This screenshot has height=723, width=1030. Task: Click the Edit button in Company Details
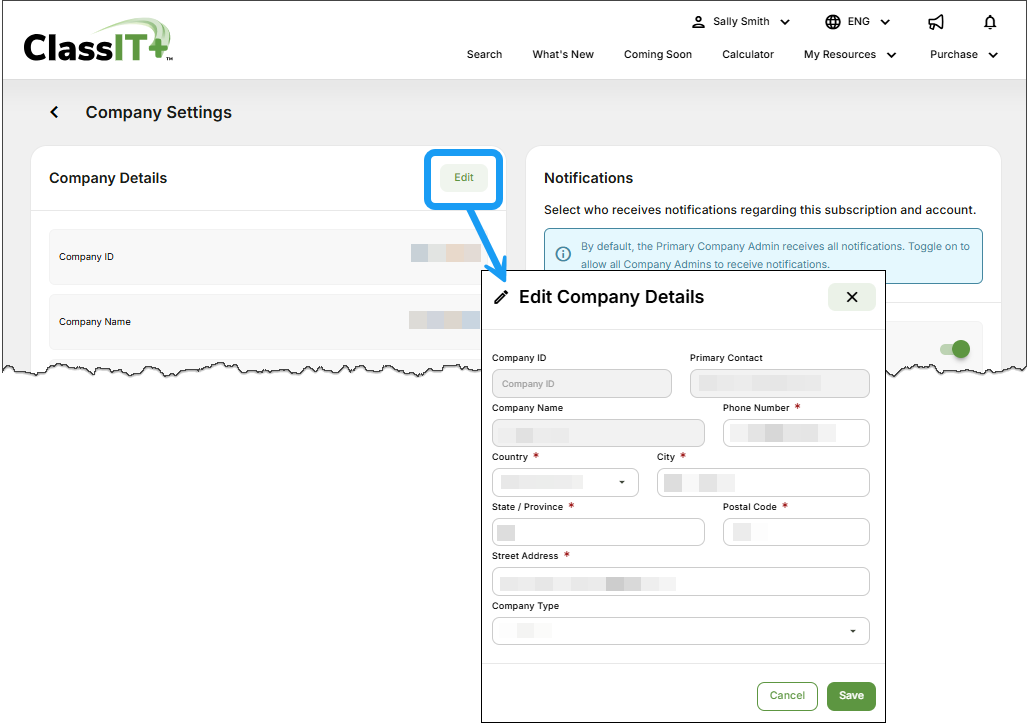(463, 177)
